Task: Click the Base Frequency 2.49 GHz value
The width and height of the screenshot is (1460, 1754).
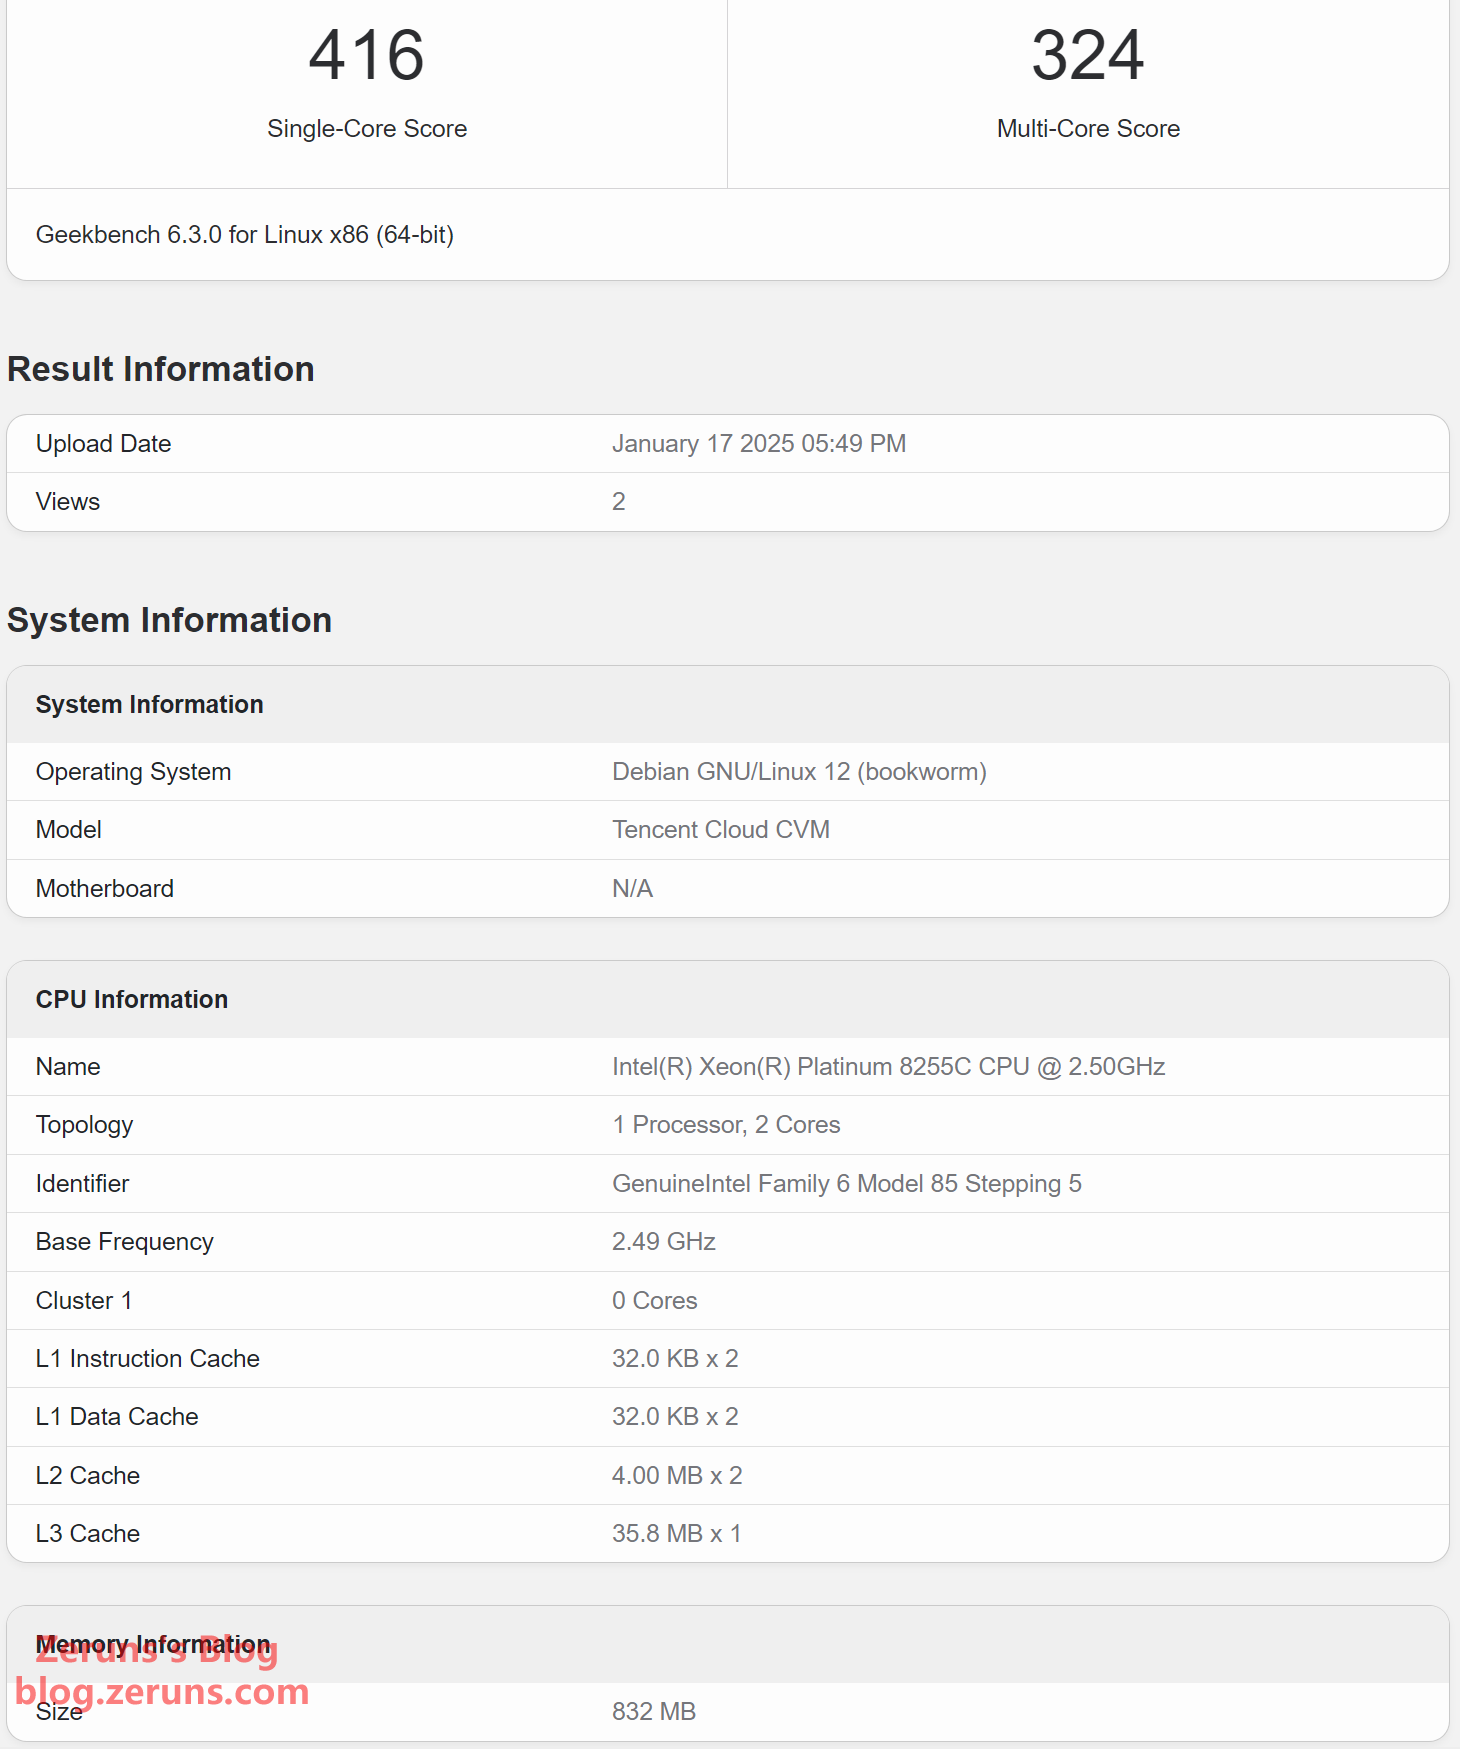Action: pos(663,1242)
